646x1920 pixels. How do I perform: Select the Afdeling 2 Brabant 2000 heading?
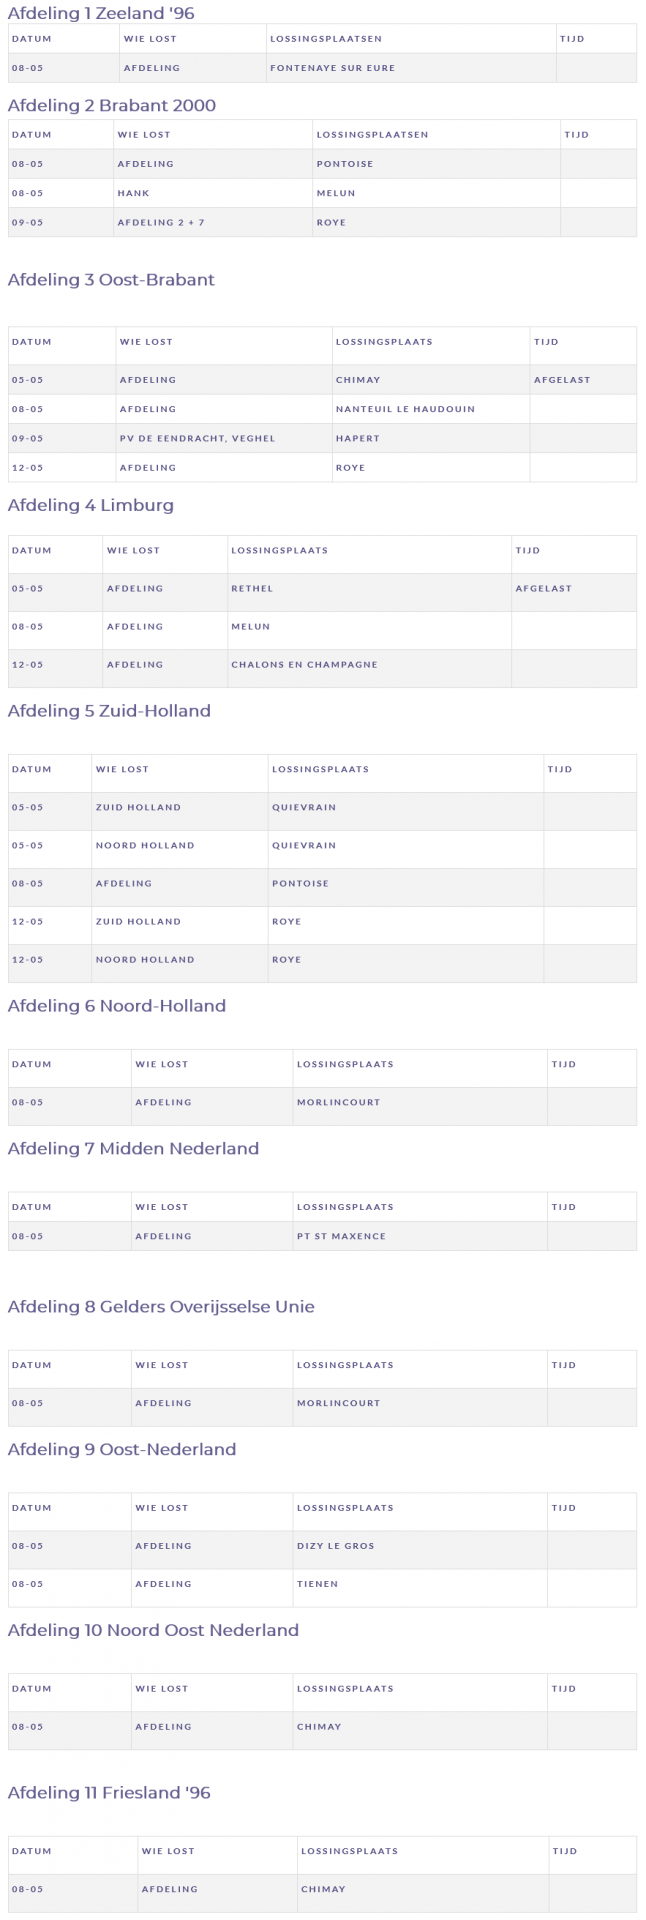(112, 105)
